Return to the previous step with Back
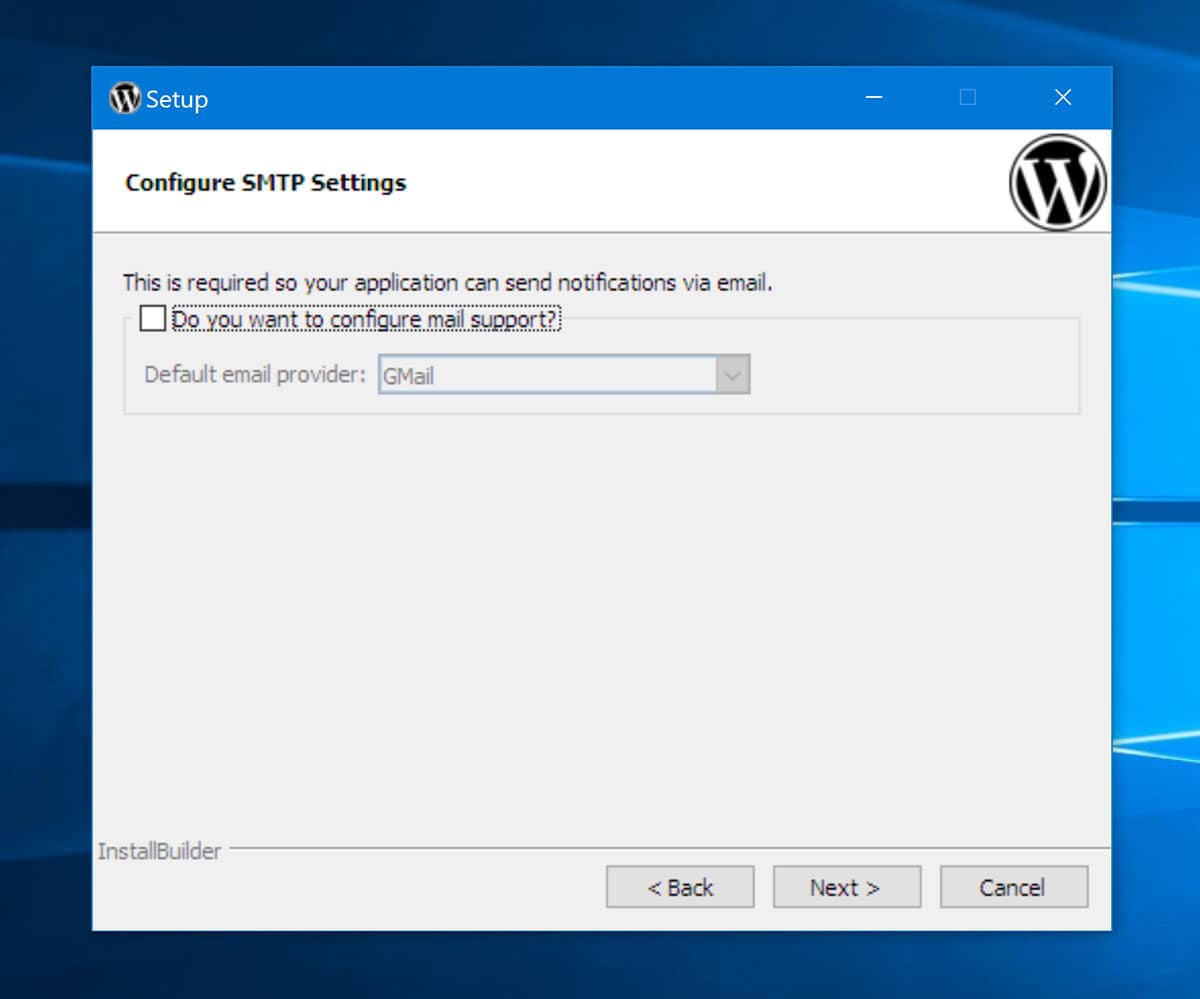Viewport: 1200px width, 999px height. pyautogui.click(x=680, y=887)
